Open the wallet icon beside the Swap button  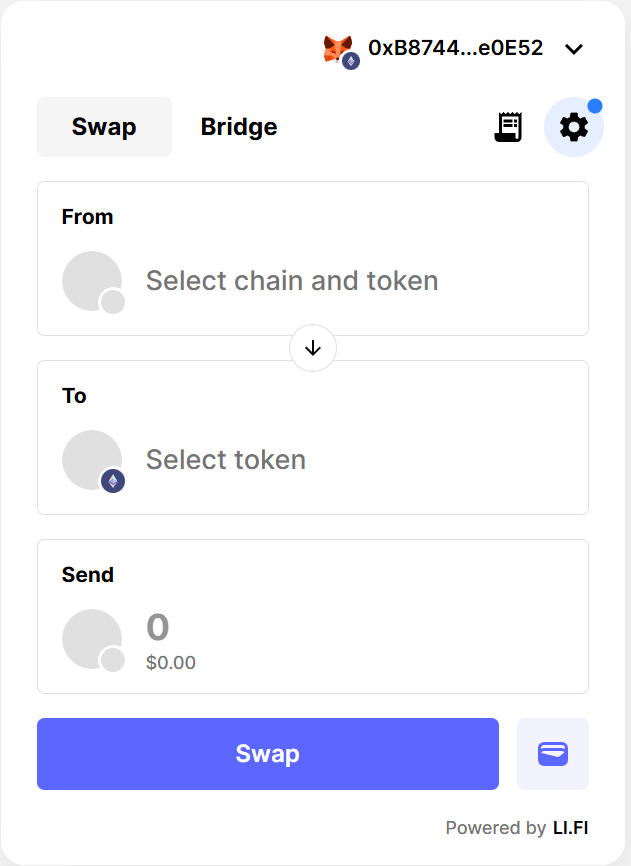click(553, 754)
